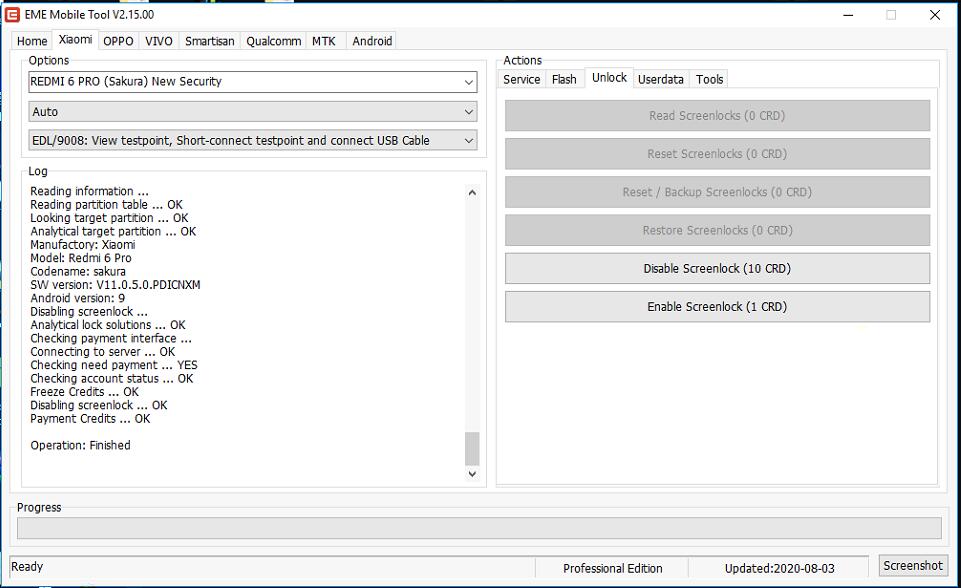961x588 pixels.
Task: Open the Service actions tab
Action: tap(522, 79)
